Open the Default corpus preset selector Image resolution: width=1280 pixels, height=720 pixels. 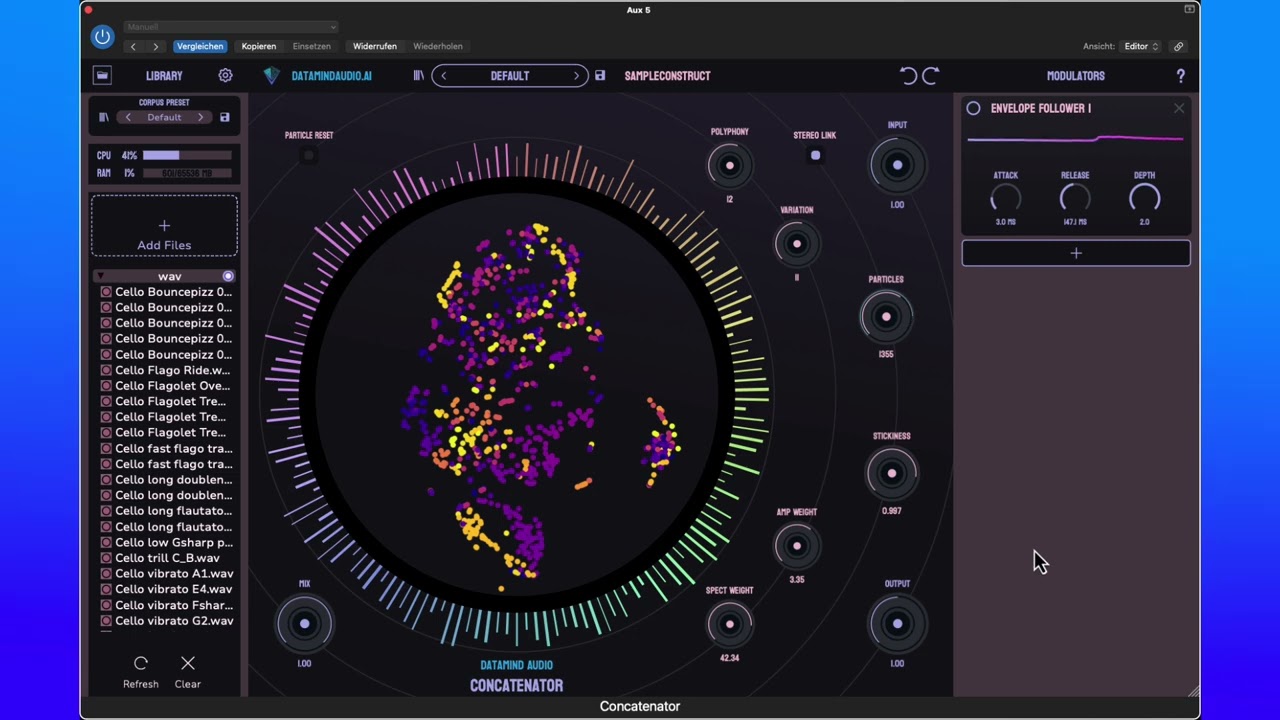(164, 117)
